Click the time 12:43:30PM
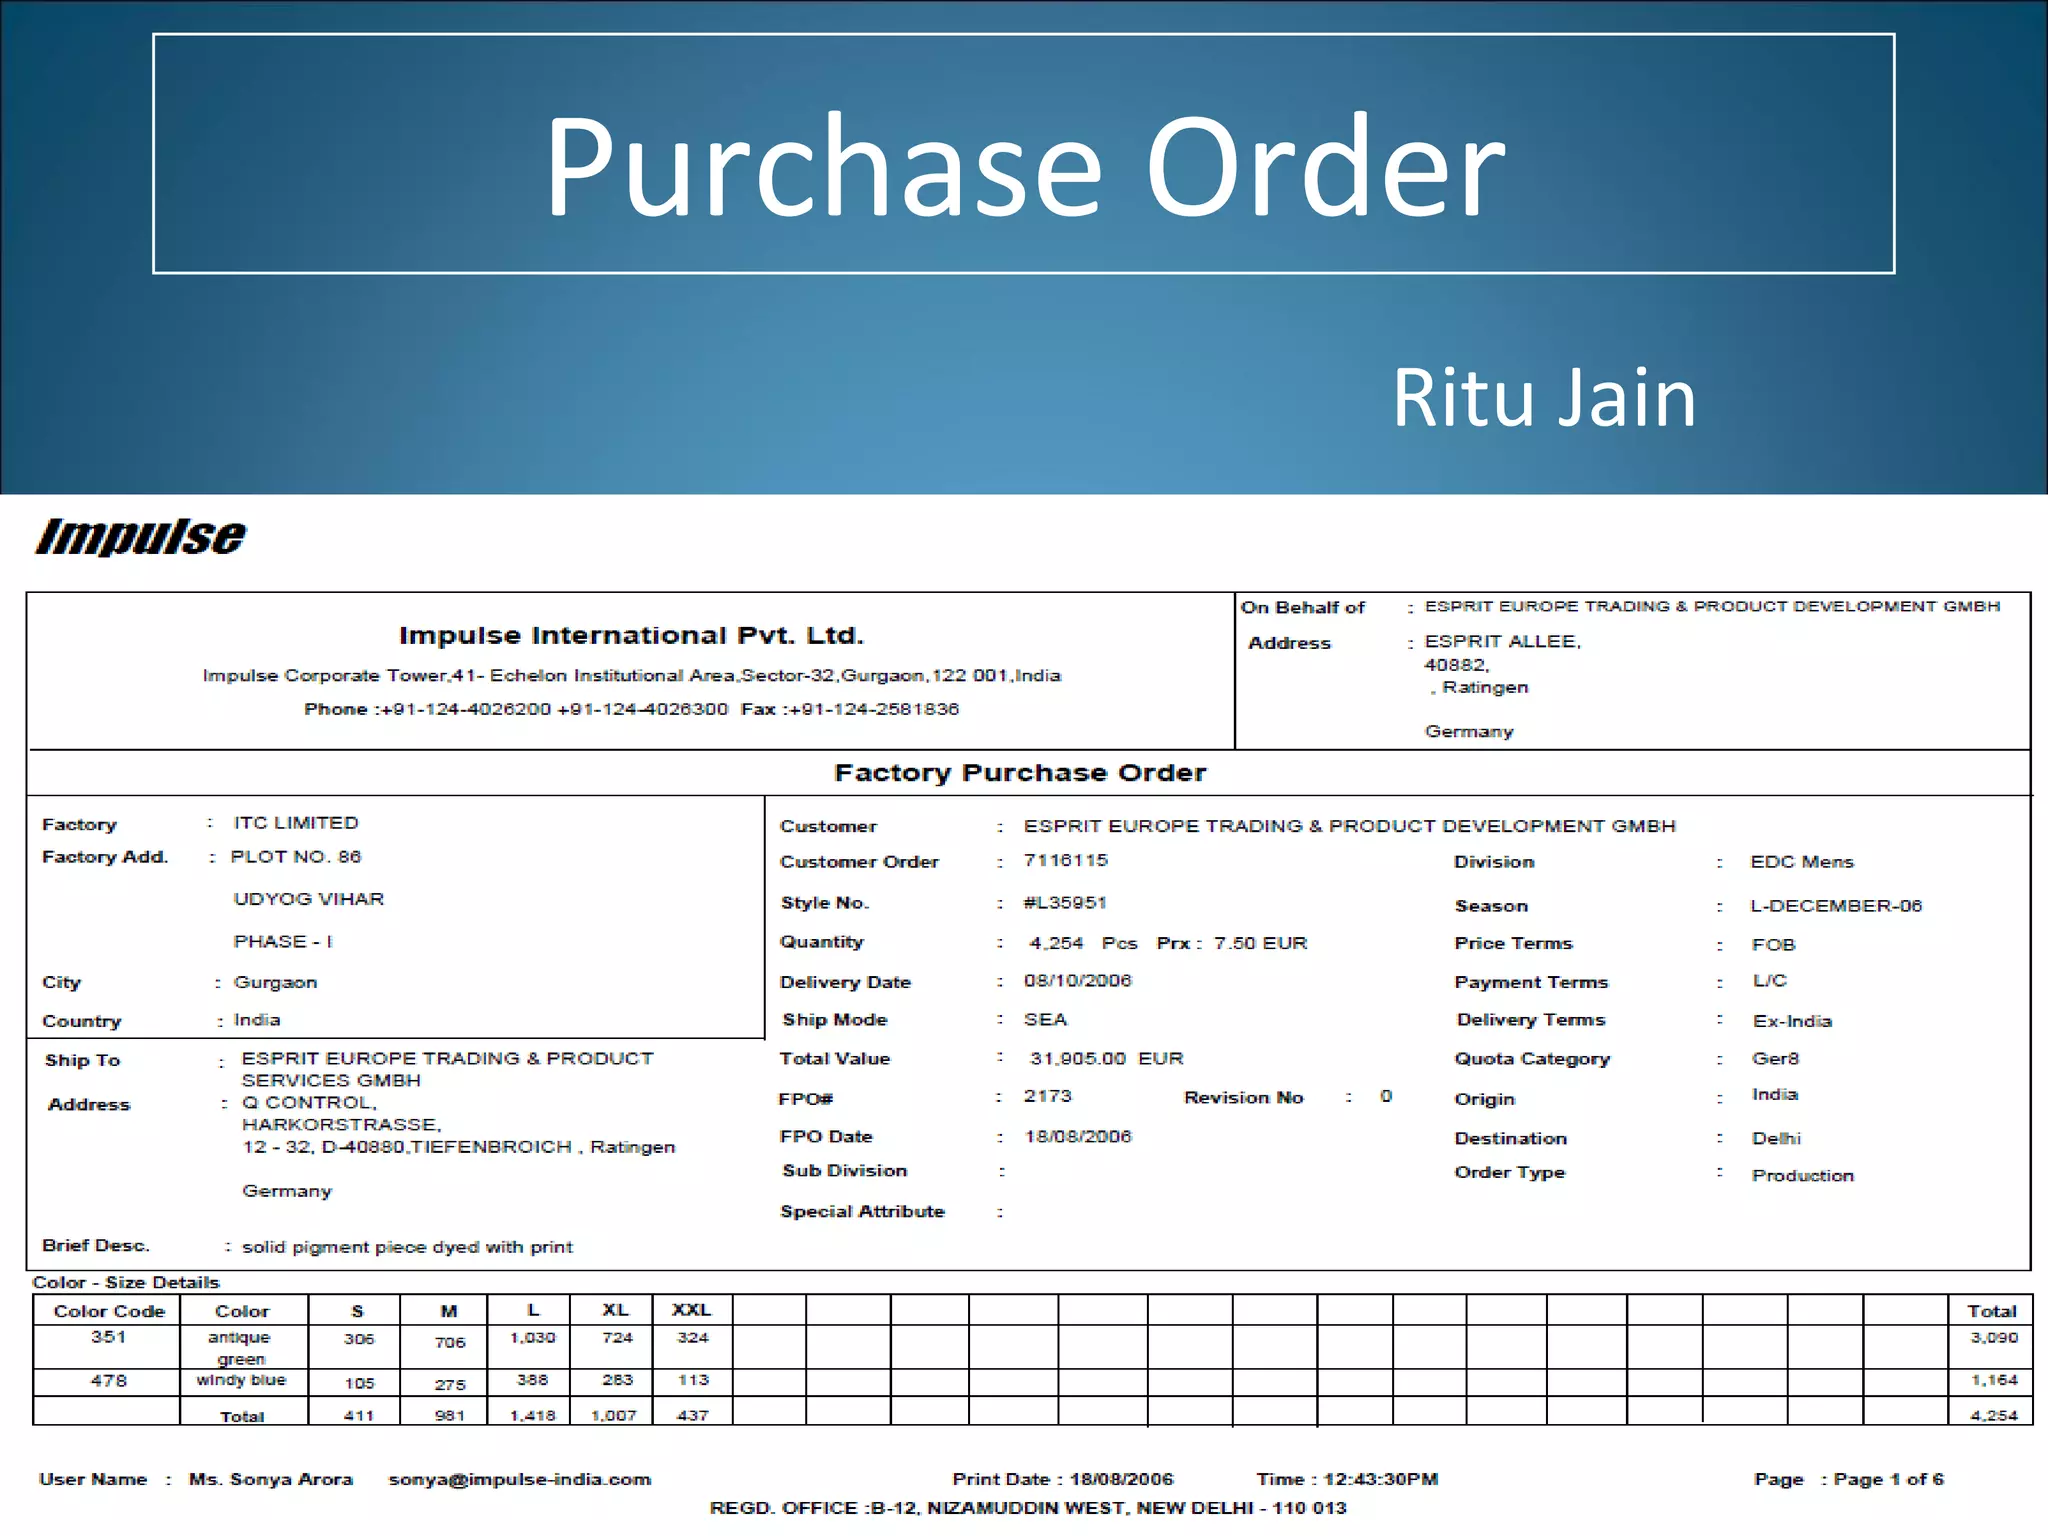The width and height of the screenshot is (2048, 1536). click(x=1380, y=1479)
